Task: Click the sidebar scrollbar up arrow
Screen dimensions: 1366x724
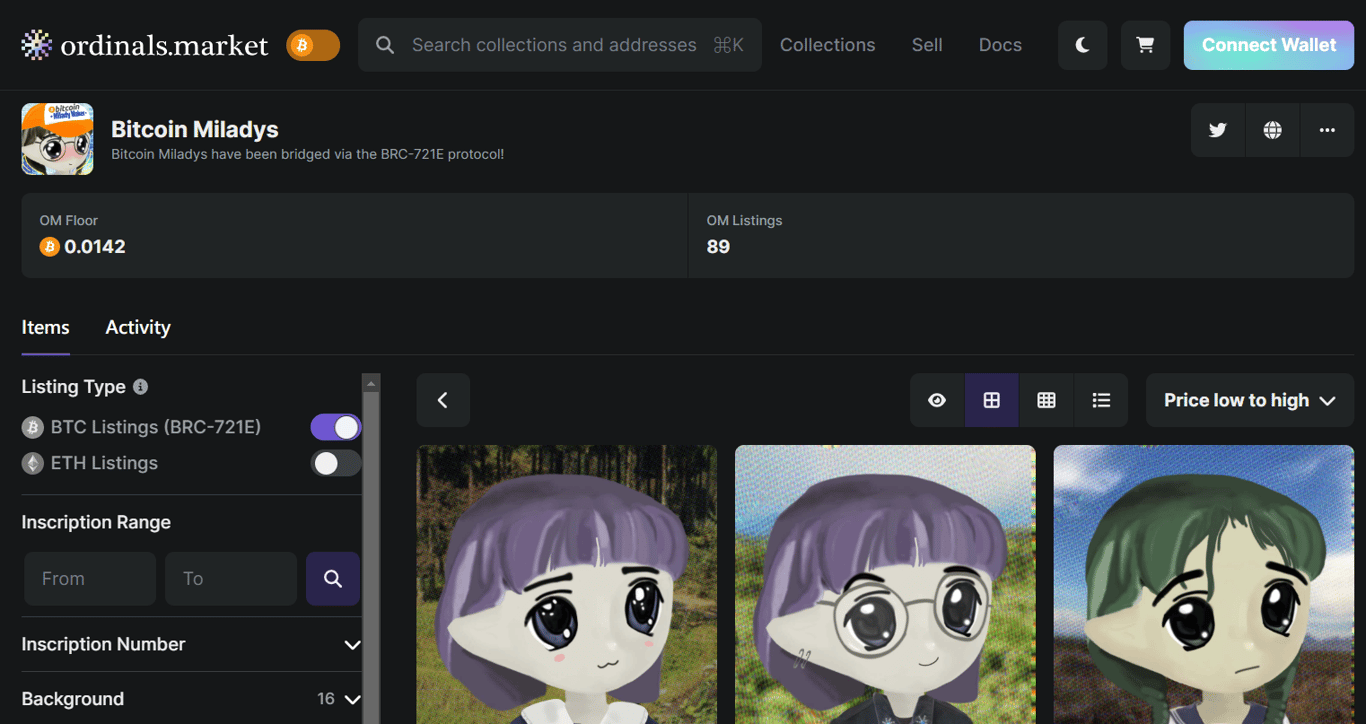Action: 372,383
